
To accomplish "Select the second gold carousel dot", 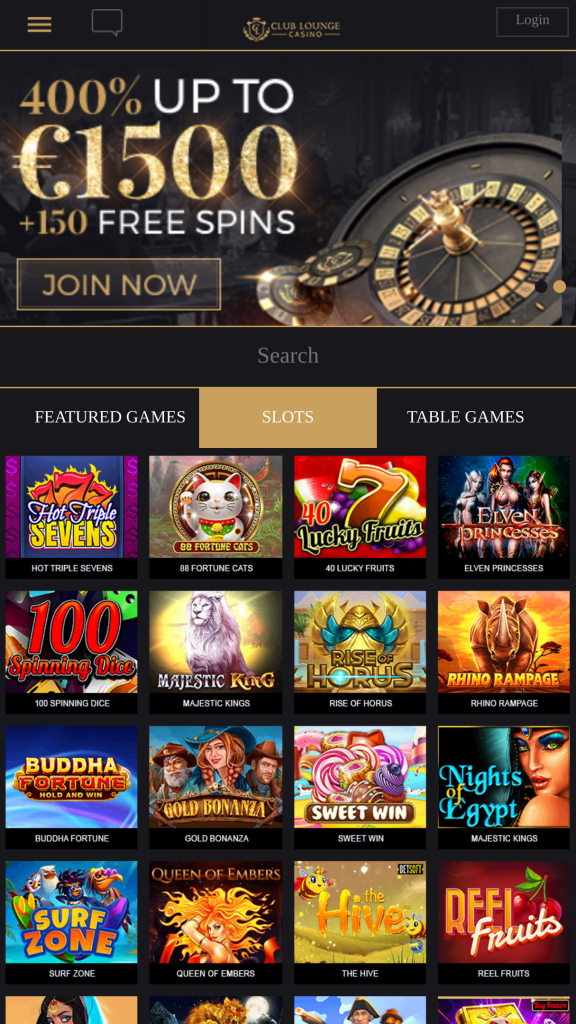I will coord(559,286).
